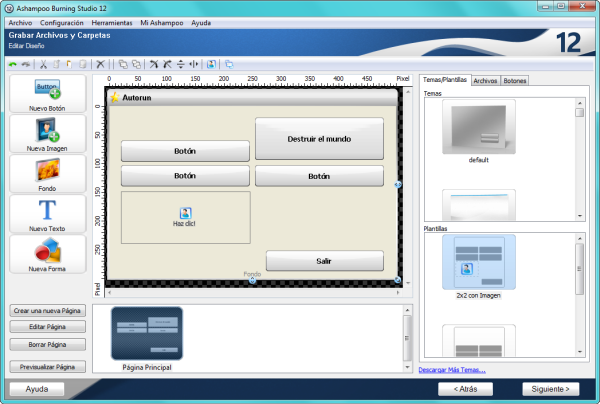Click the black X delete icon
600x404 pixels.
[x=100, y=64]
